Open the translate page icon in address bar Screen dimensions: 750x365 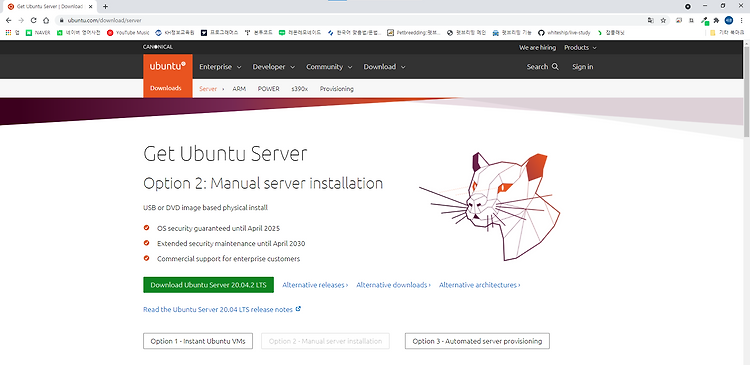(x=651, y=20)
